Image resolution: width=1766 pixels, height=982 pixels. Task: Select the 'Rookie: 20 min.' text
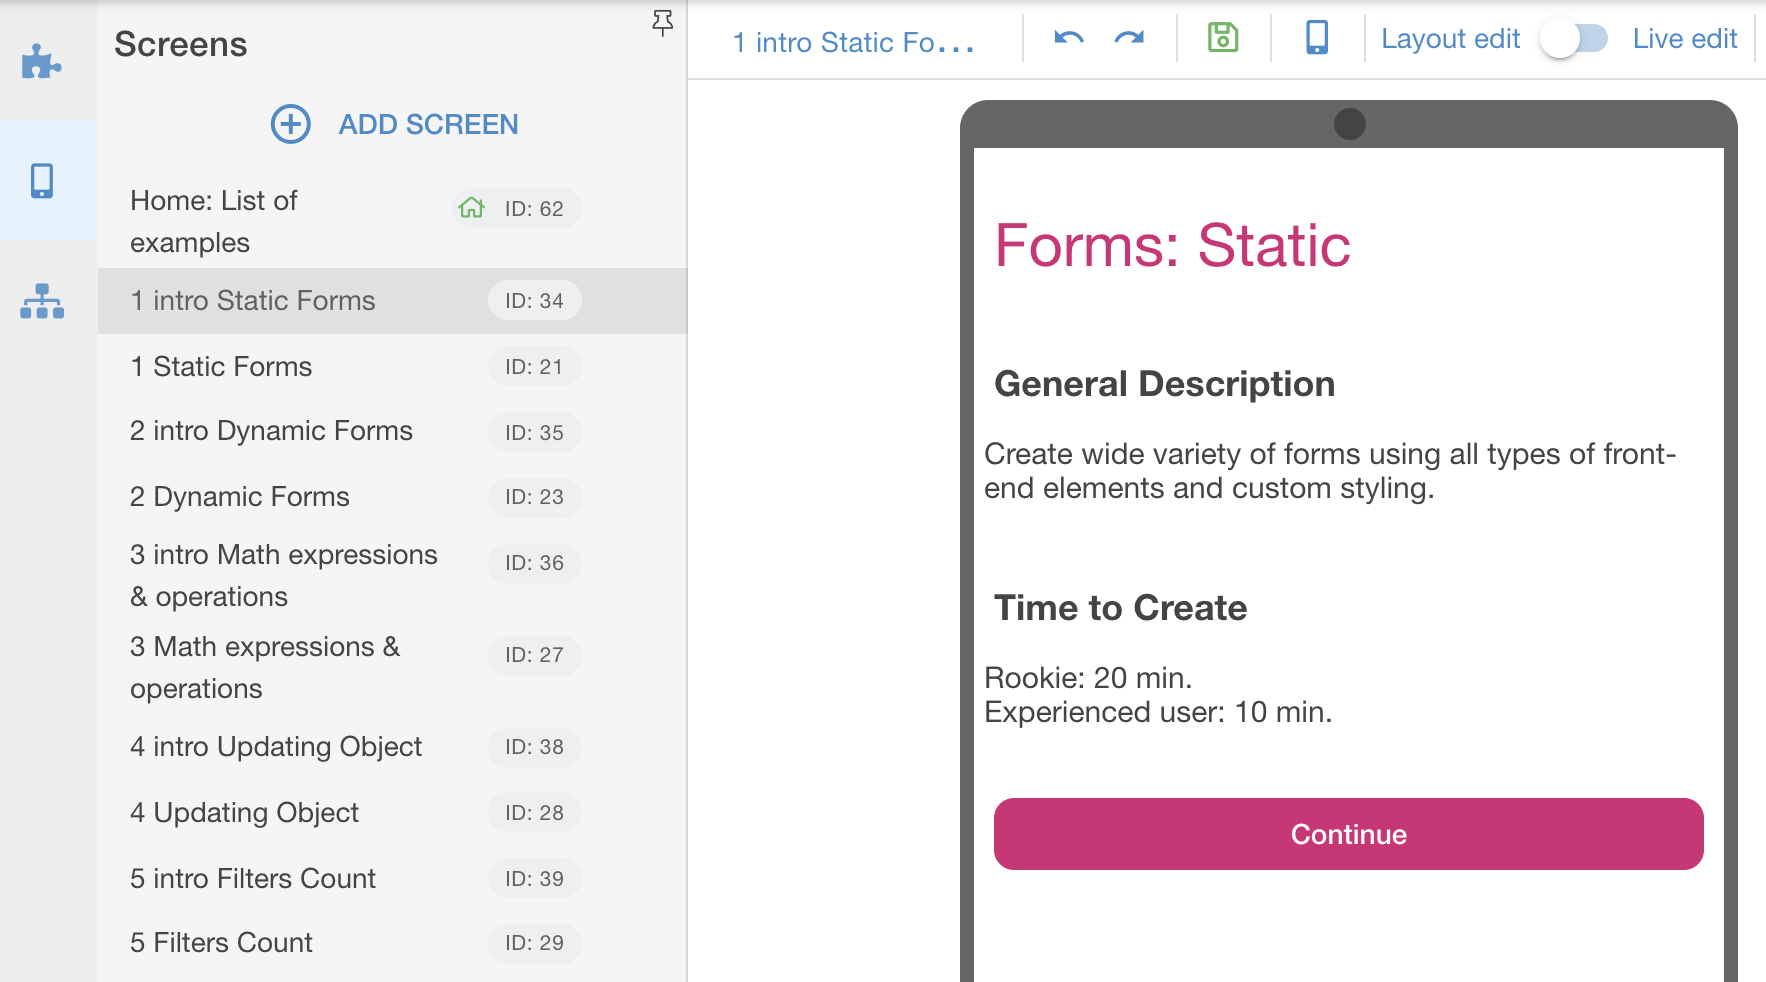(1088, 678)
